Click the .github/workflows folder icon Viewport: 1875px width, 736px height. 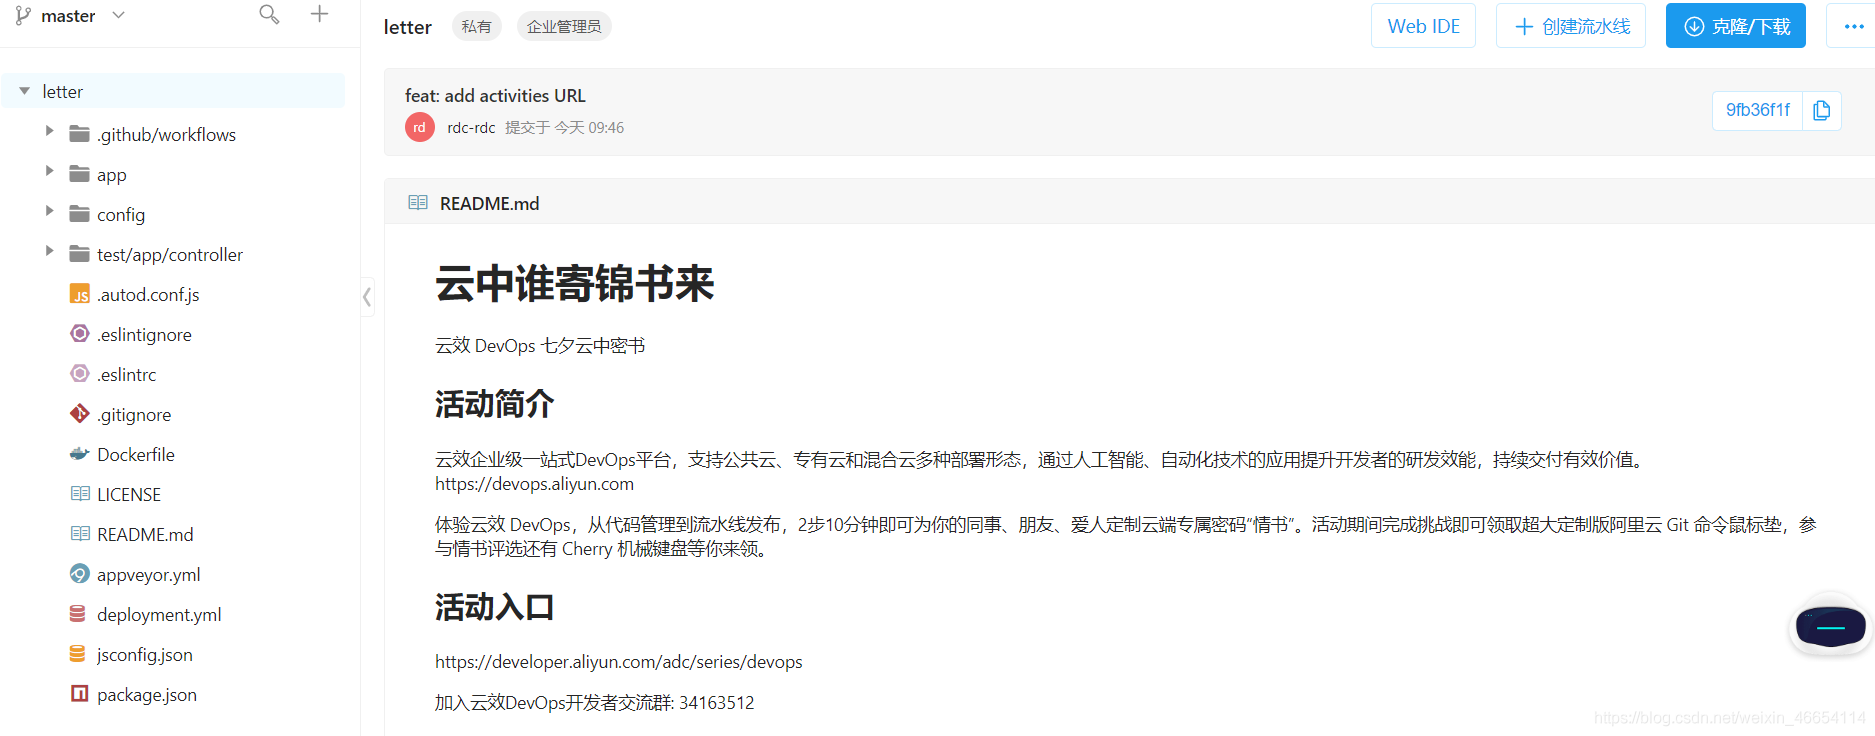pos(79,134)
